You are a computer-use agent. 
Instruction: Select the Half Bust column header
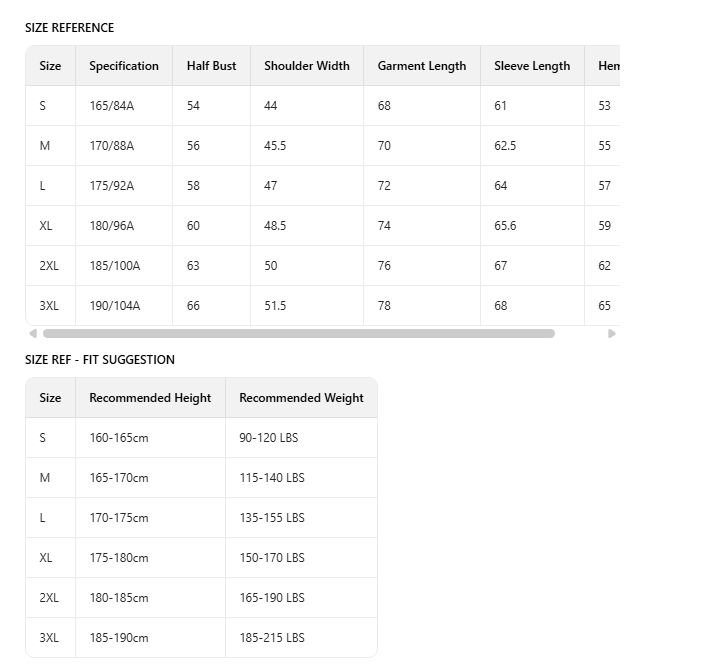click(211, 66)
